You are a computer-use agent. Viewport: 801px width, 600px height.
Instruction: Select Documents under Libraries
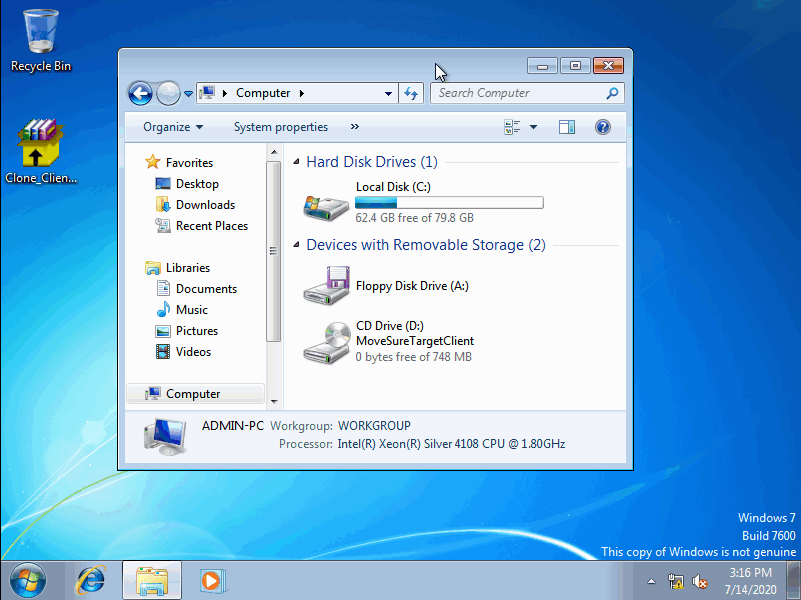click(x=206, y=289)
